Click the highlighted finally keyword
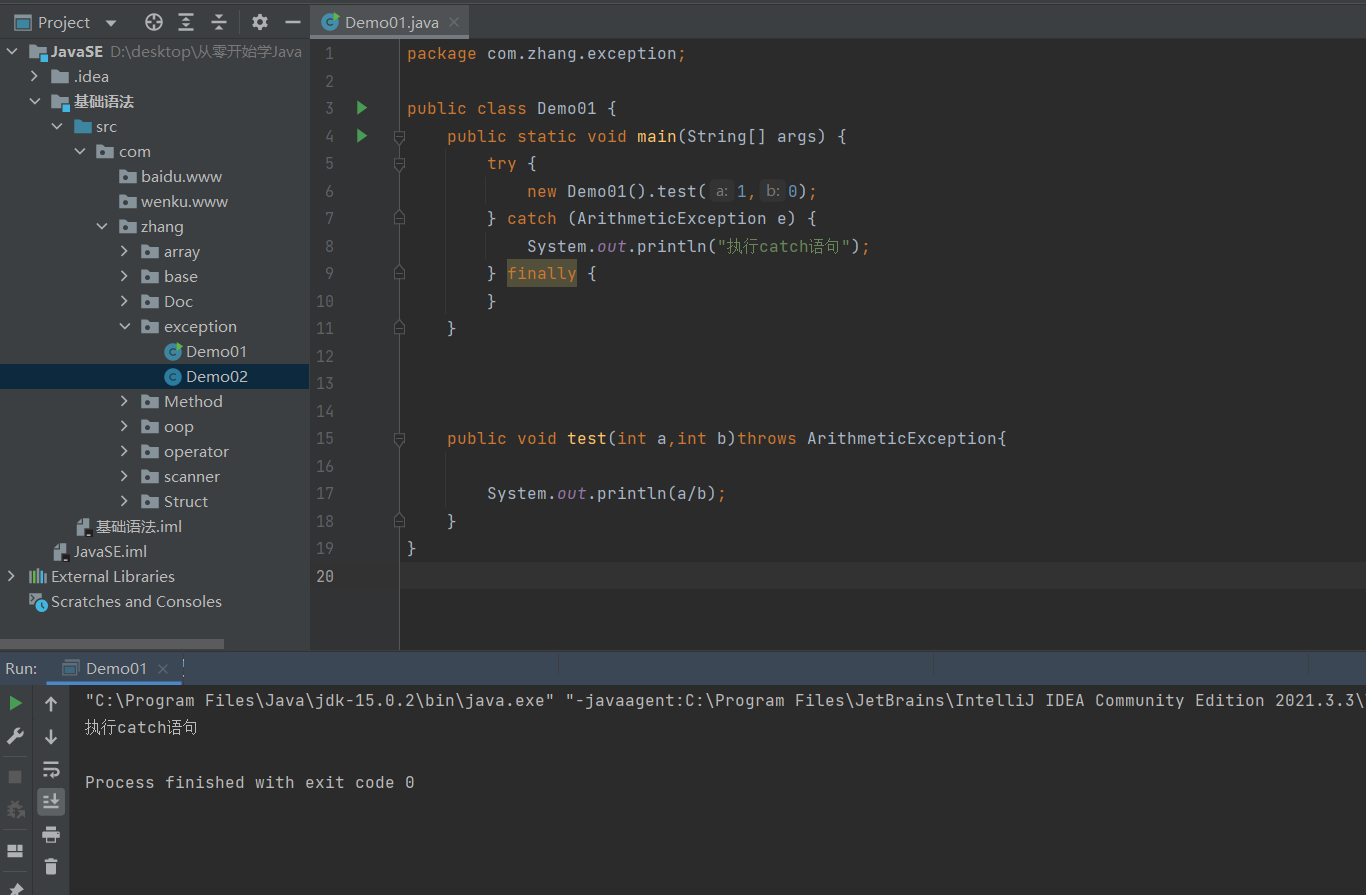 (542, 273)
